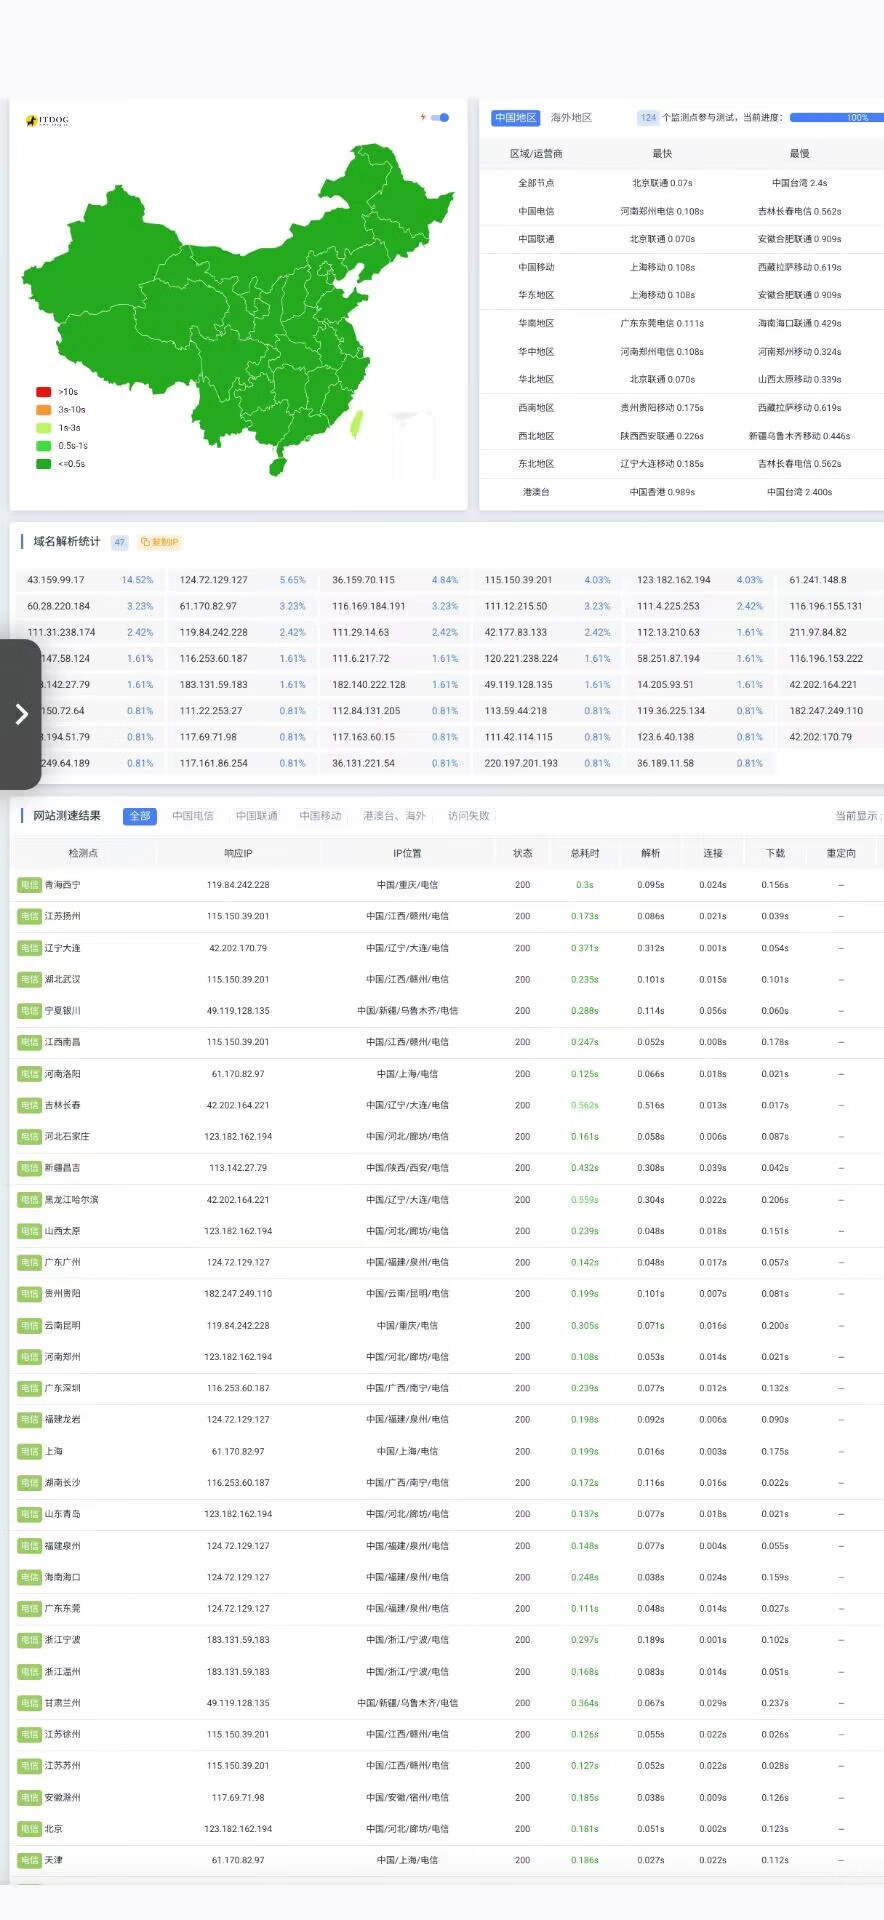
Task: Click the 电信 tag beside 青海西宁
Action: pyautogui.click(x=29, y=885)
